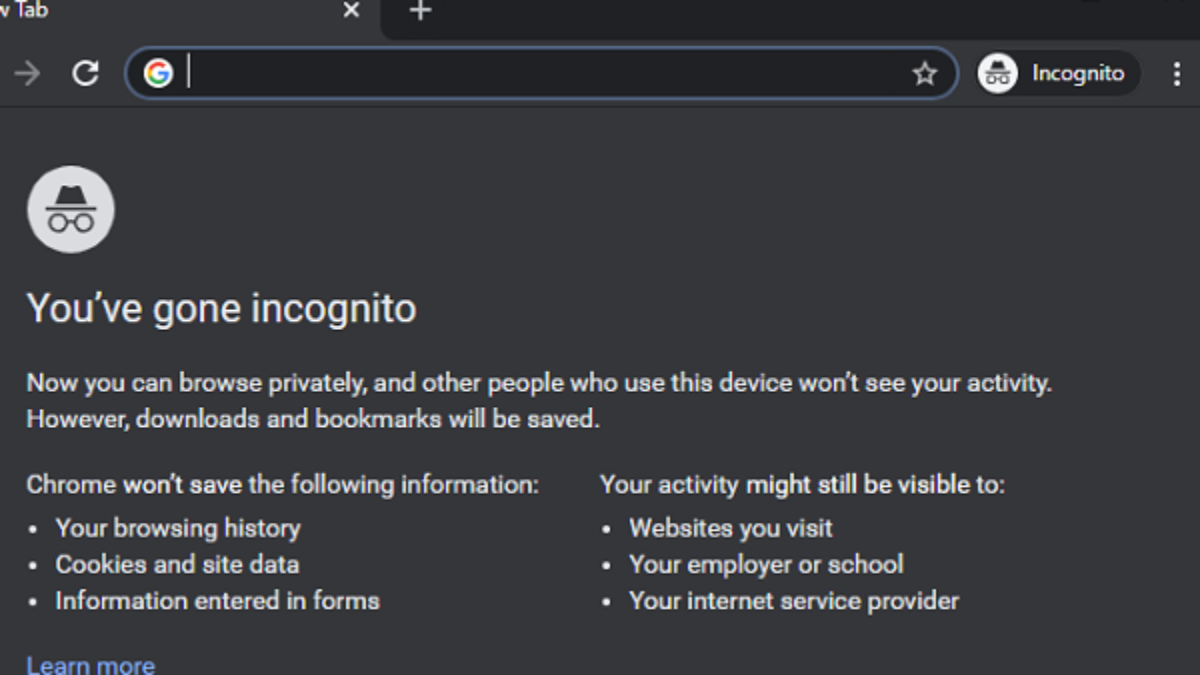Bookmark this page with the star icon

[x=925, y=73]
